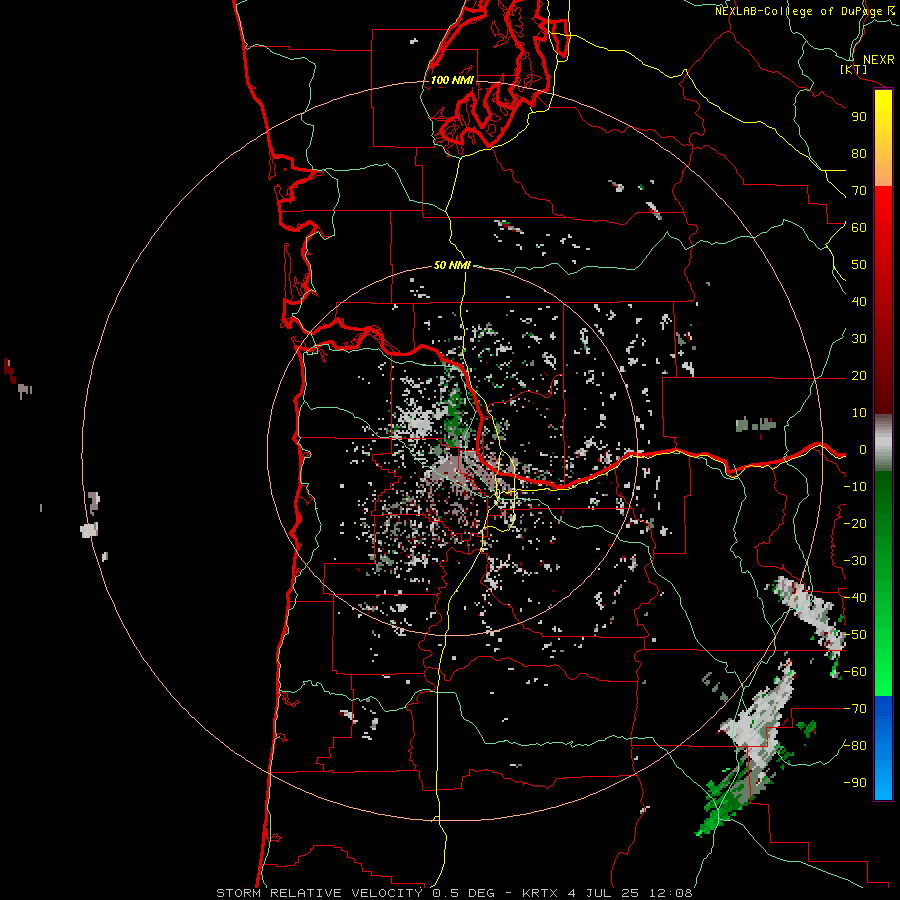Click the -20 value on the velocity scale

coord(855,523)
